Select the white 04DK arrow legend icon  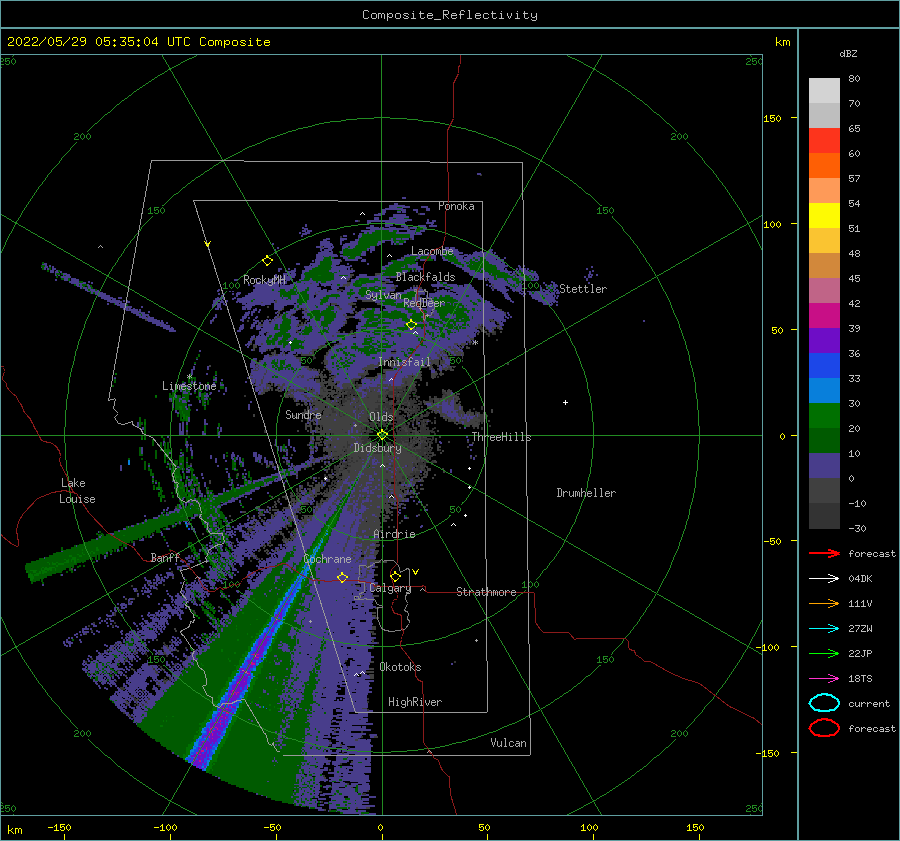pos(824,578)
